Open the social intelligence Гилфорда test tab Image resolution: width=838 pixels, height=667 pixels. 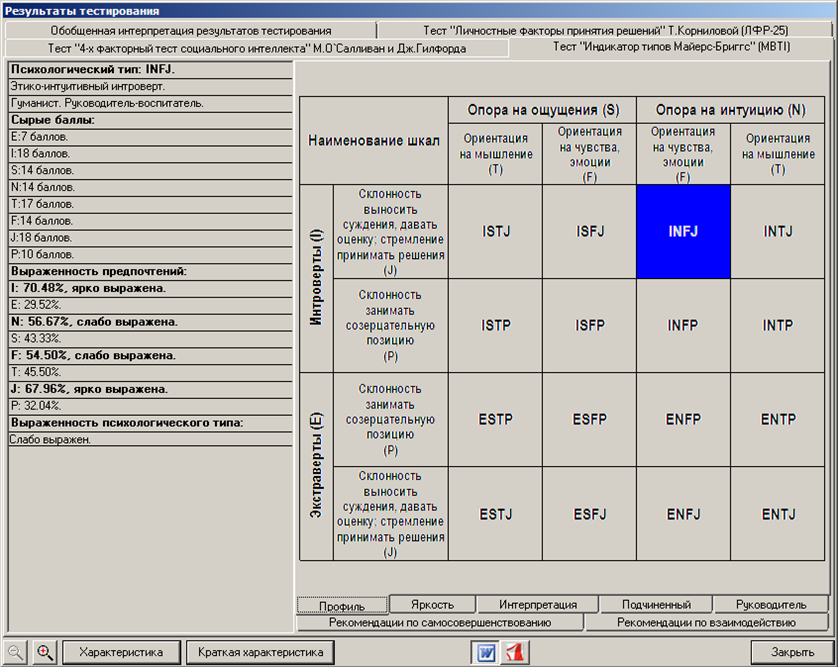pos(257,48)
